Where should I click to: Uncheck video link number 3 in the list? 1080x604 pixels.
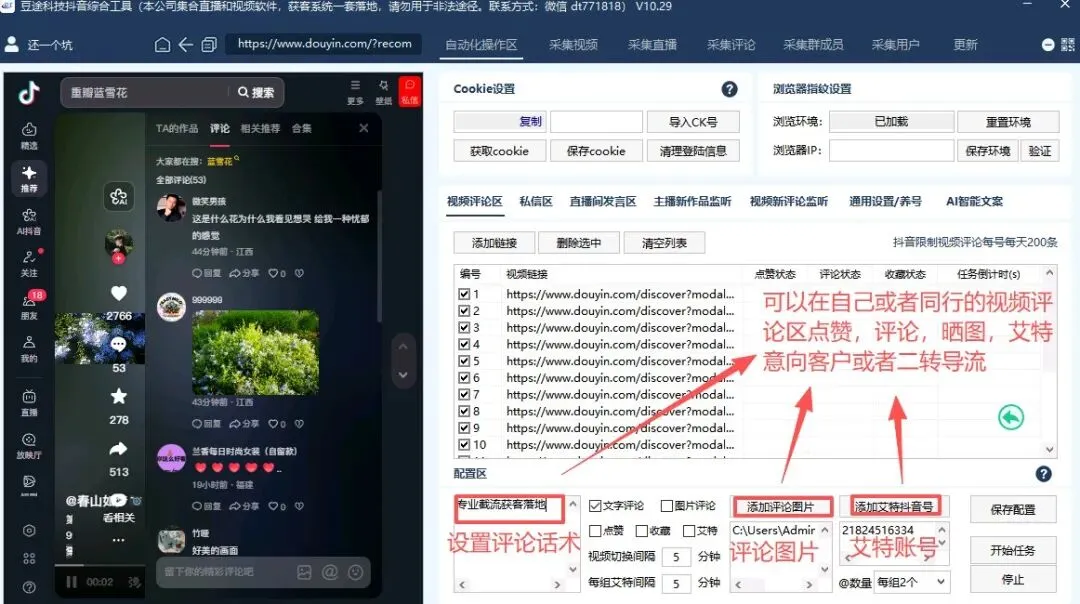pos(466,327)
